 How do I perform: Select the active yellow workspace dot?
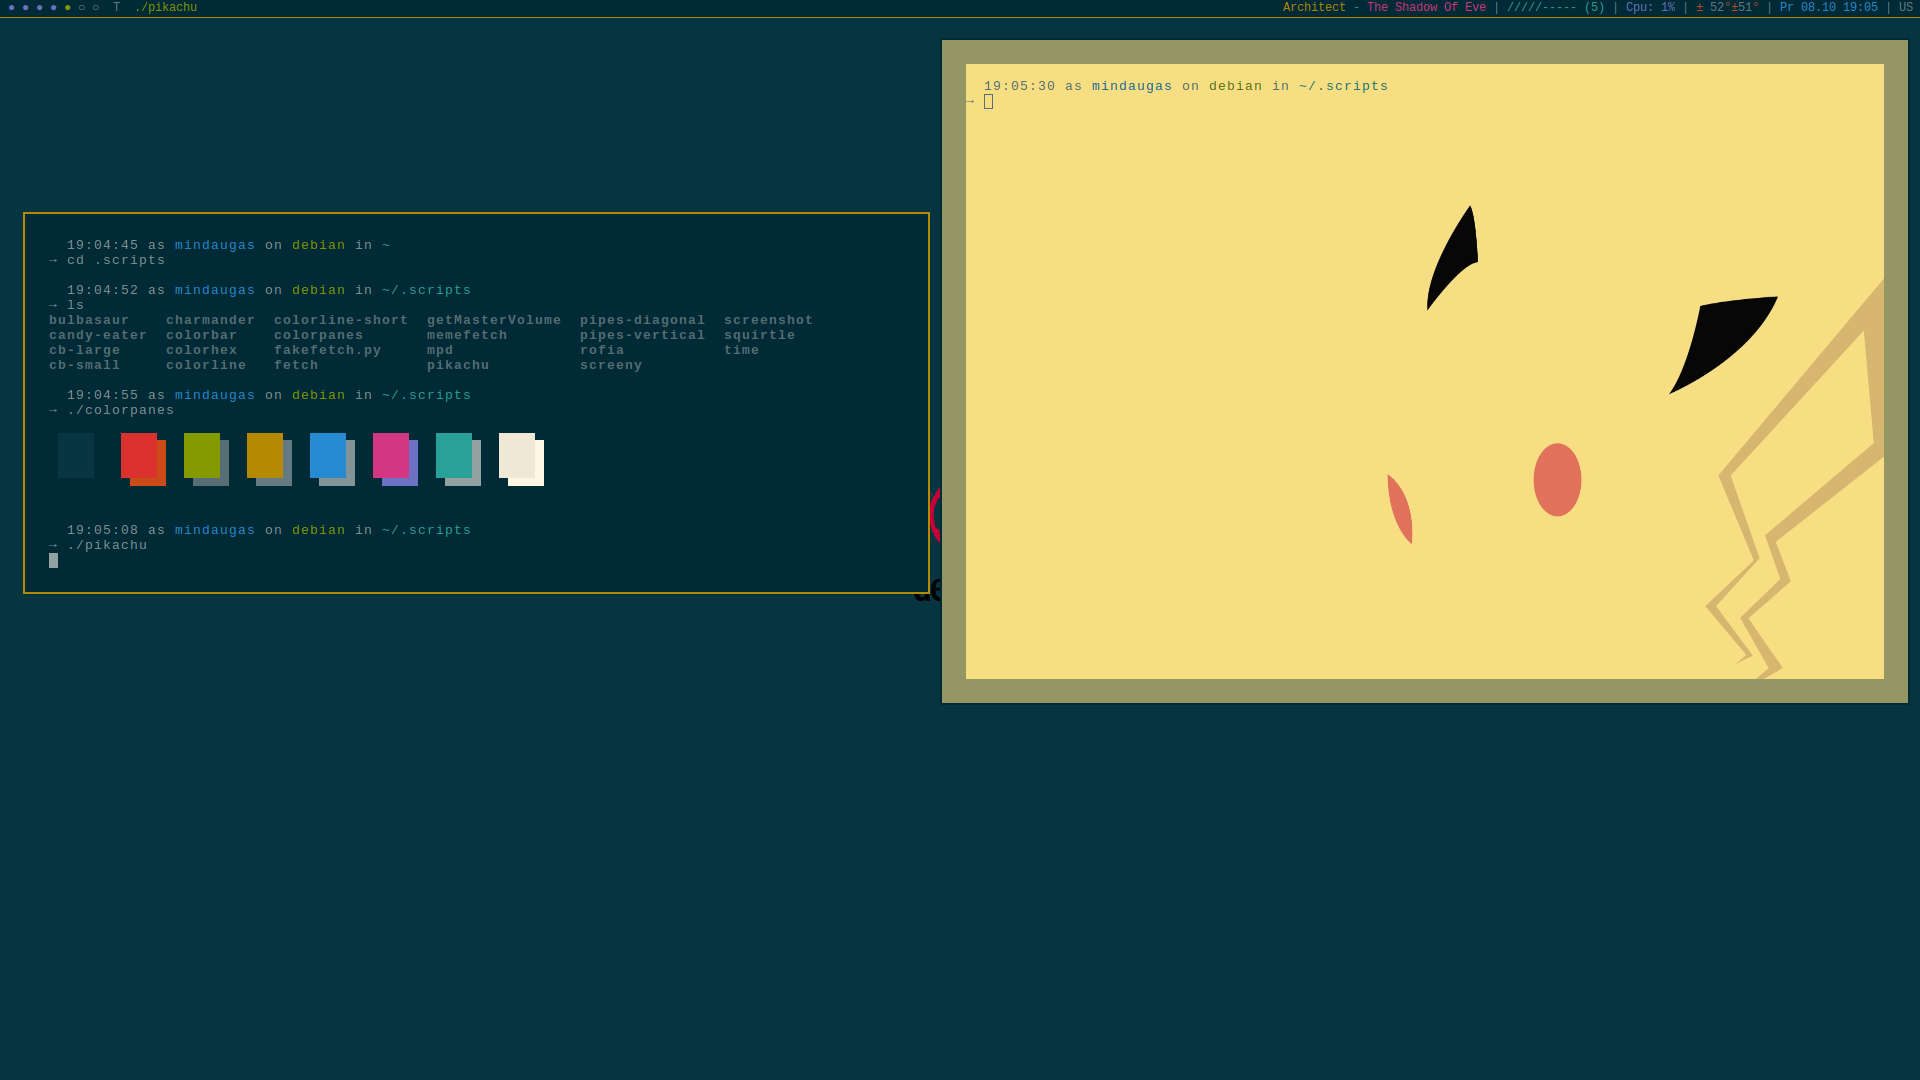click(68, 8)
